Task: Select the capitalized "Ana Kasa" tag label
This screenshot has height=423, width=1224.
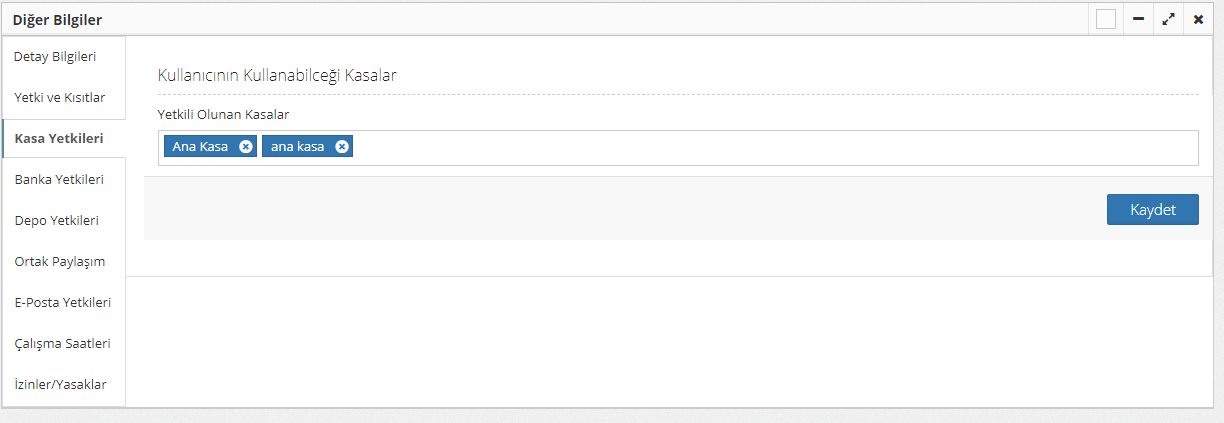Action: [200, 147]
